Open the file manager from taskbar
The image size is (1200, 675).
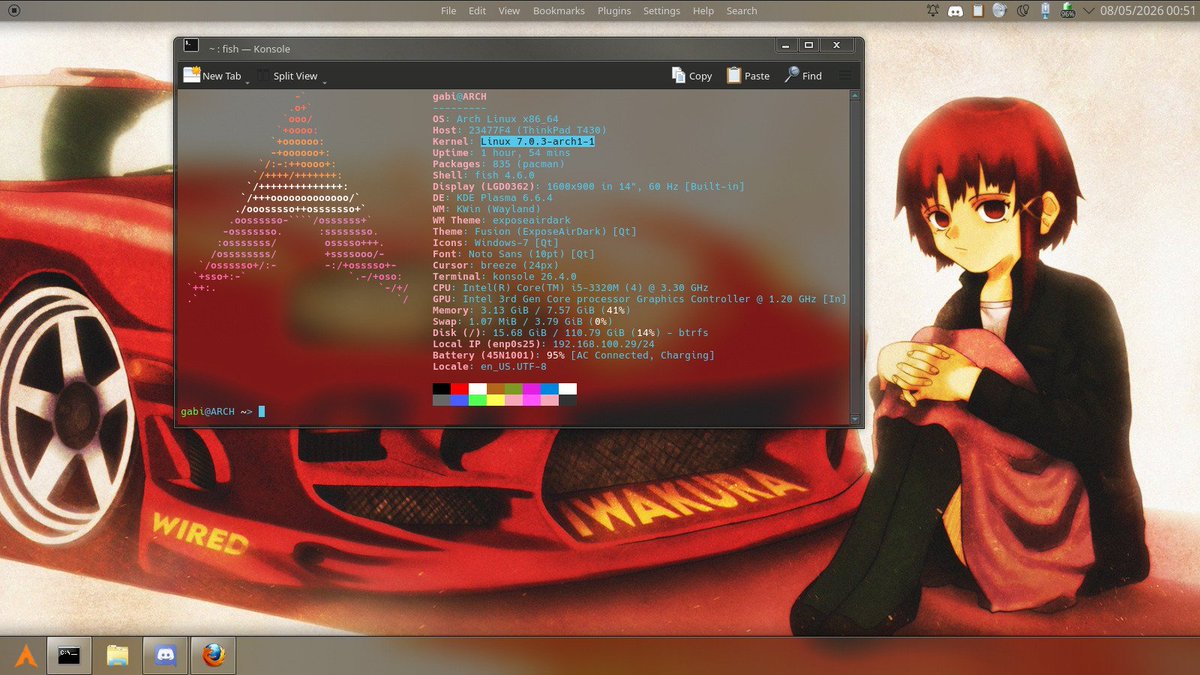pyautogui.click(x=117, y=656)
